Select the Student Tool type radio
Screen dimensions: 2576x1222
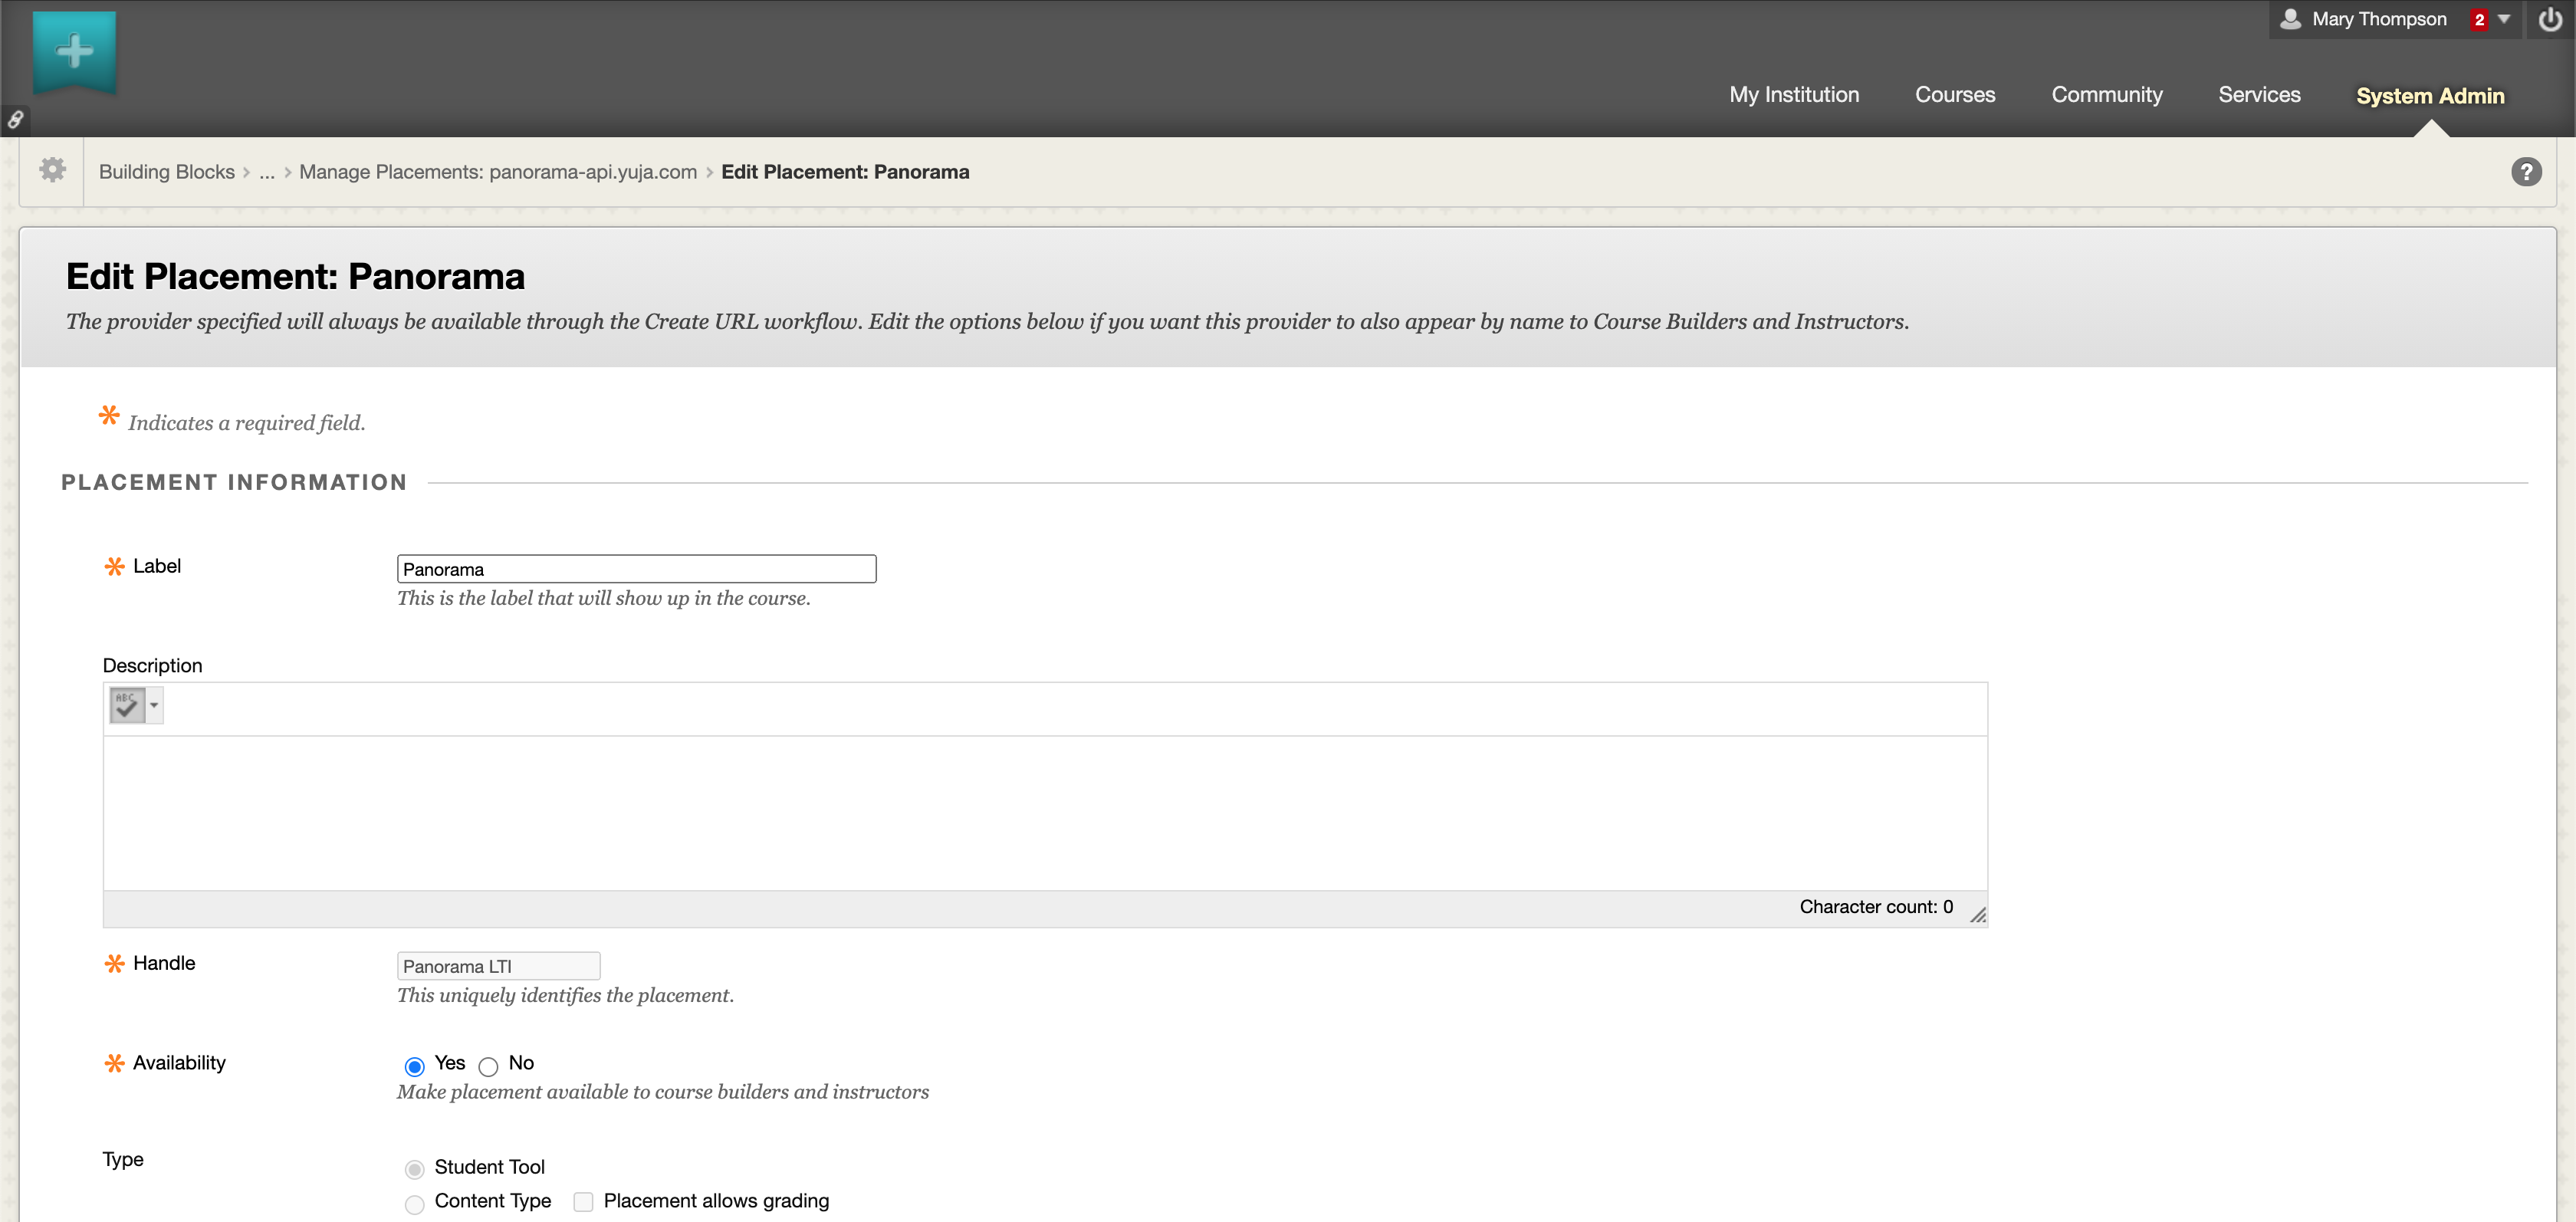(x=414, y=1169)
